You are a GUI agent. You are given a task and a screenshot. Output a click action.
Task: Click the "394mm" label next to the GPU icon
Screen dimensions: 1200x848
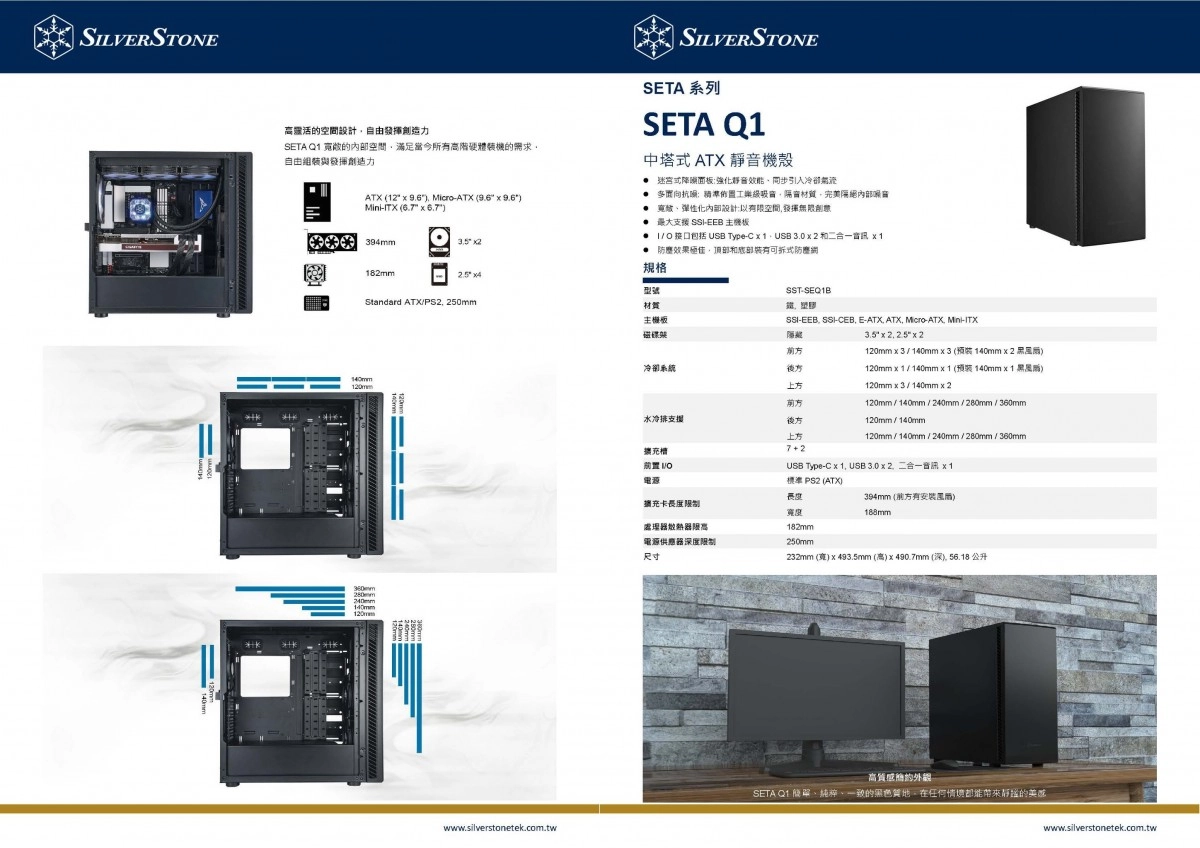click(380, 242)
